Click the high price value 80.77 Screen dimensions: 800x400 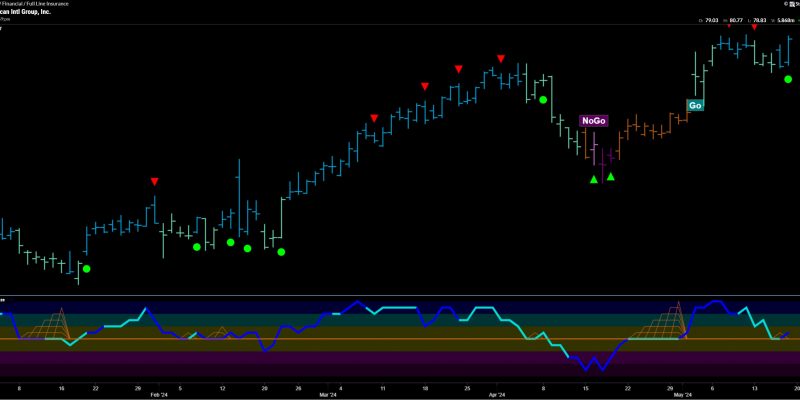735,20
